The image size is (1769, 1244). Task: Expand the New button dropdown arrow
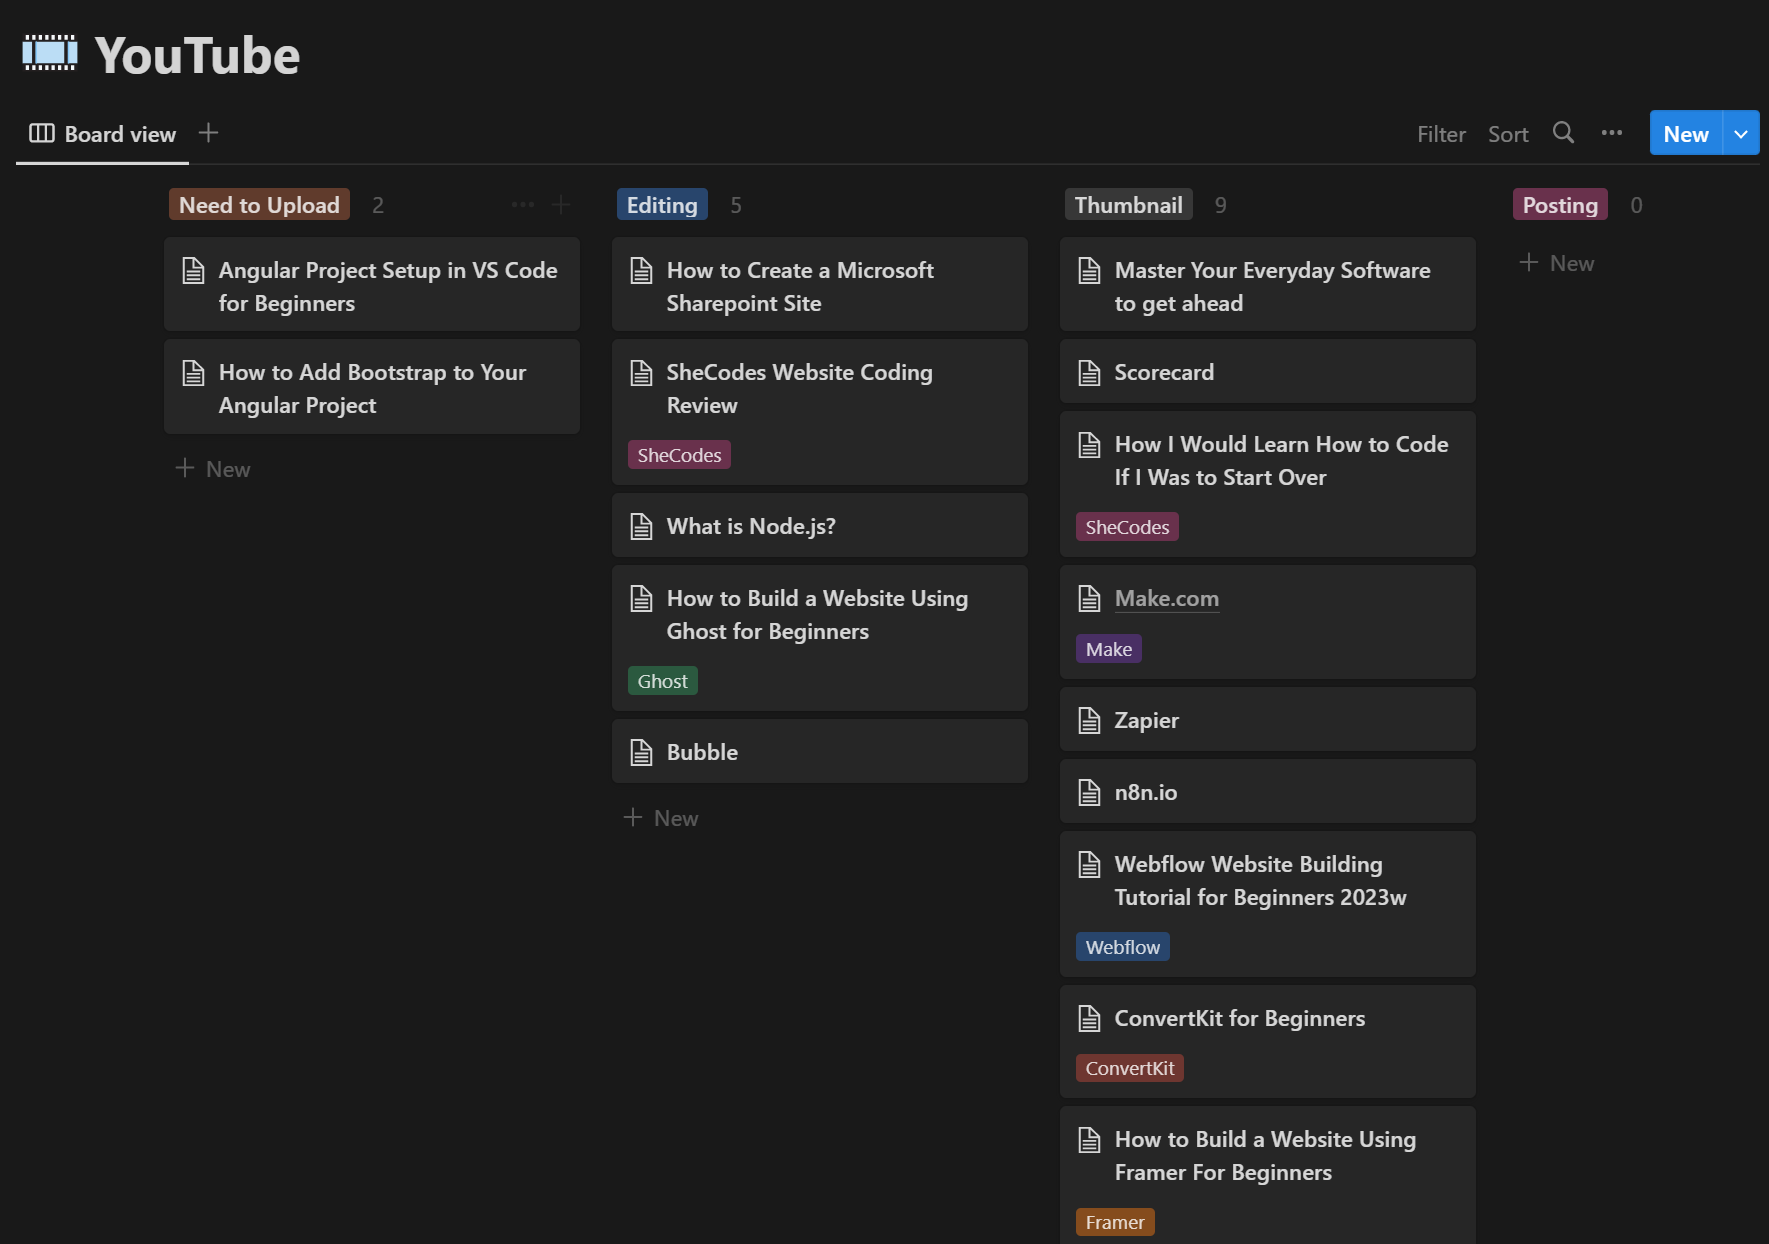pyautogui.click(x=1741, y=134)
